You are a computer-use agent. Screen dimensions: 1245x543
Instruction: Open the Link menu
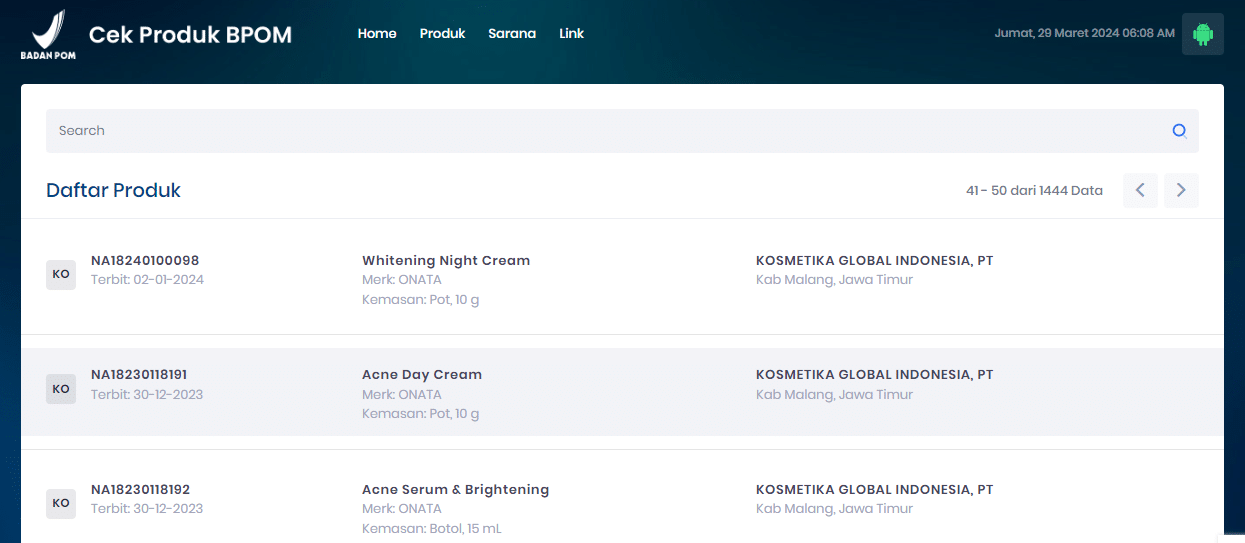point(571,34)
